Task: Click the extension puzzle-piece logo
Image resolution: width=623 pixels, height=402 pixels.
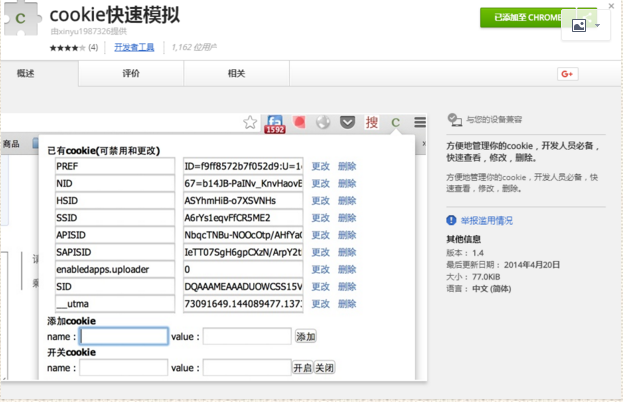Action: click(x=20, y=20)
